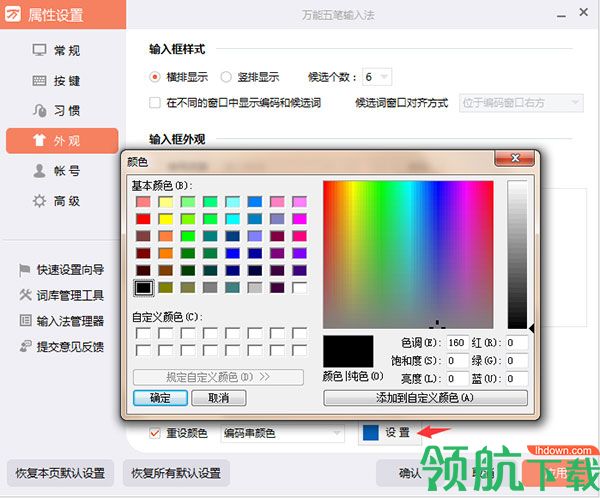Click the 色调 input field
Screen dimensions: 600x498
click(457, 342)
